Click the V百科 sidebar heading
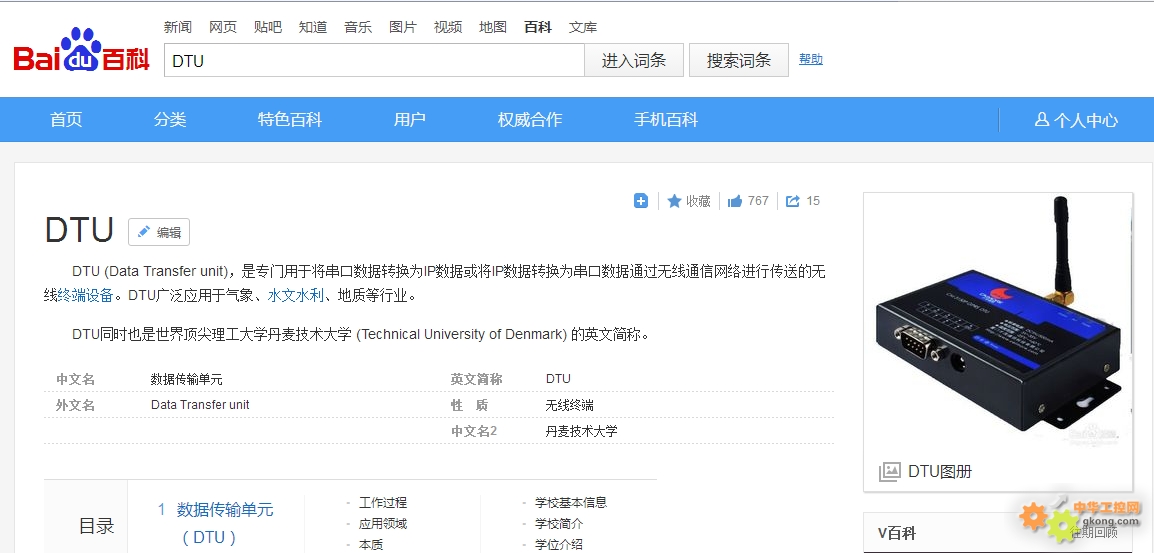Screen dimensions: 1154x553 point(896,534)
